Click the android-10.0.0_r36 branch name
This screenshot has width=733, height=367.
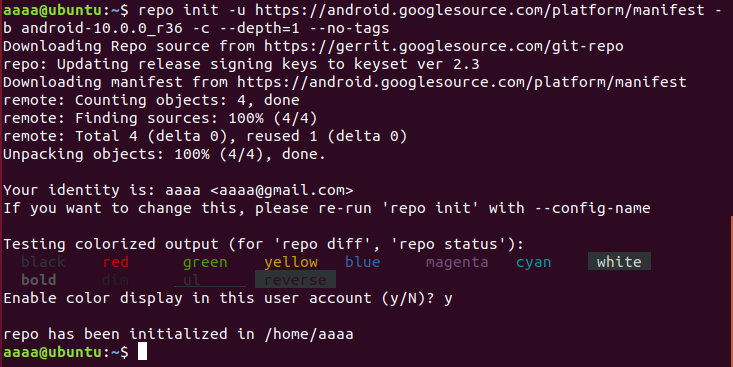[102, 29]
